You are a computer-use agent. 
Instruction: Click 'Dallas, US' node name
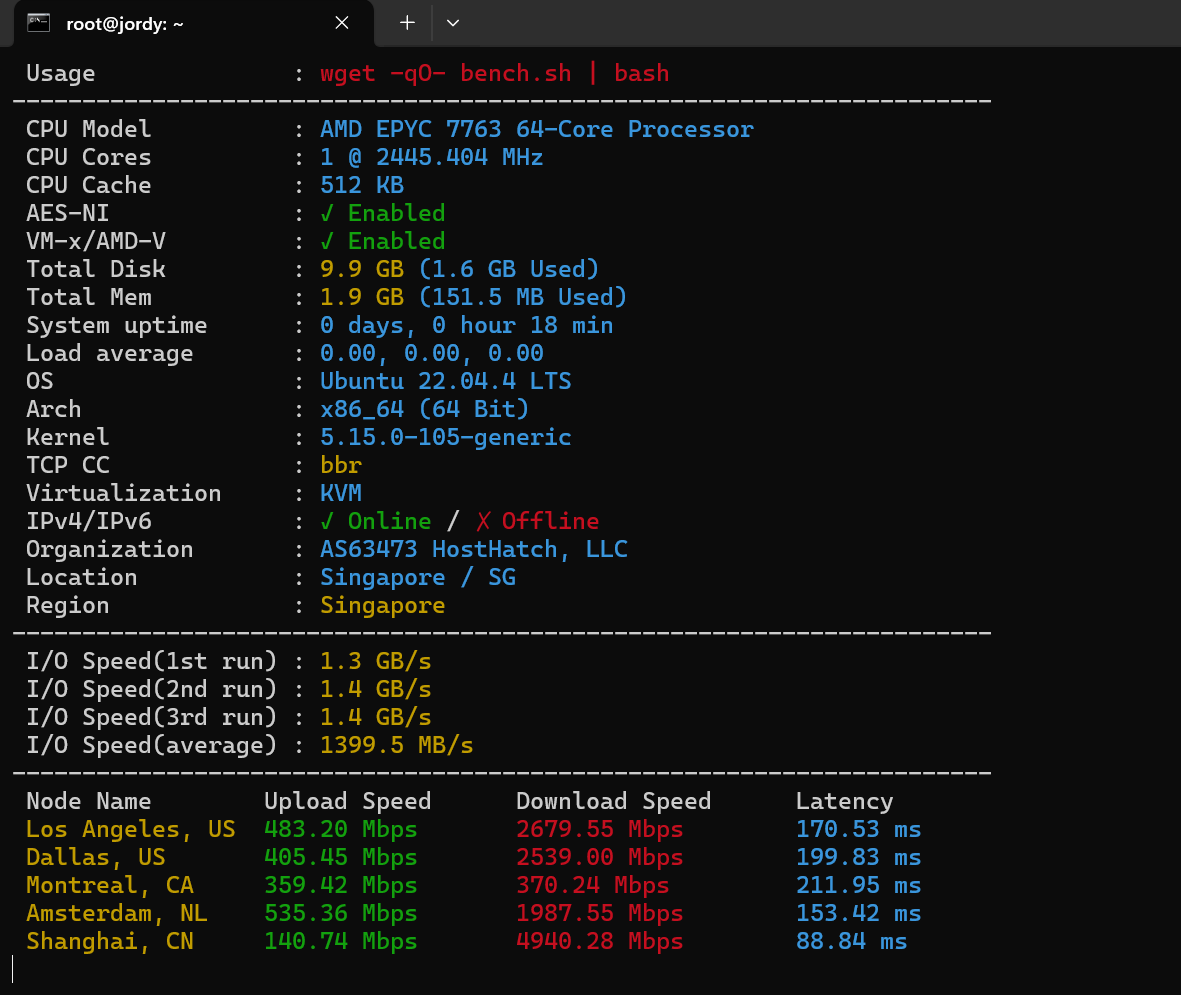pyautogui.click(x=96, y=857)
